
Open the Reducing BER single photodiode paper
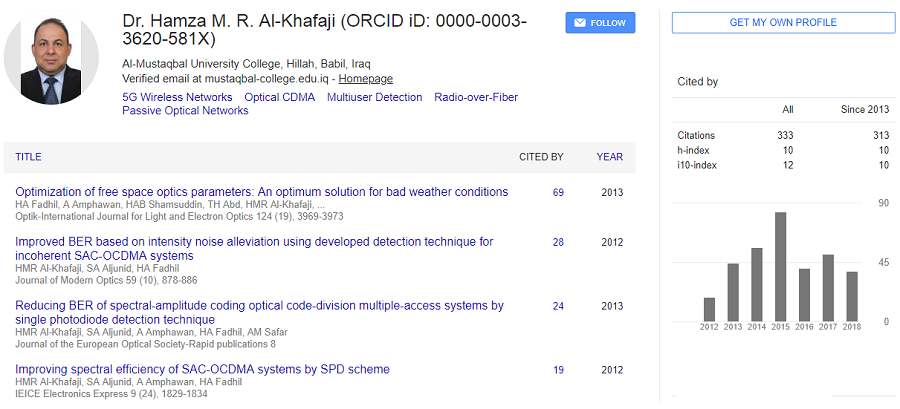(259, 312)
